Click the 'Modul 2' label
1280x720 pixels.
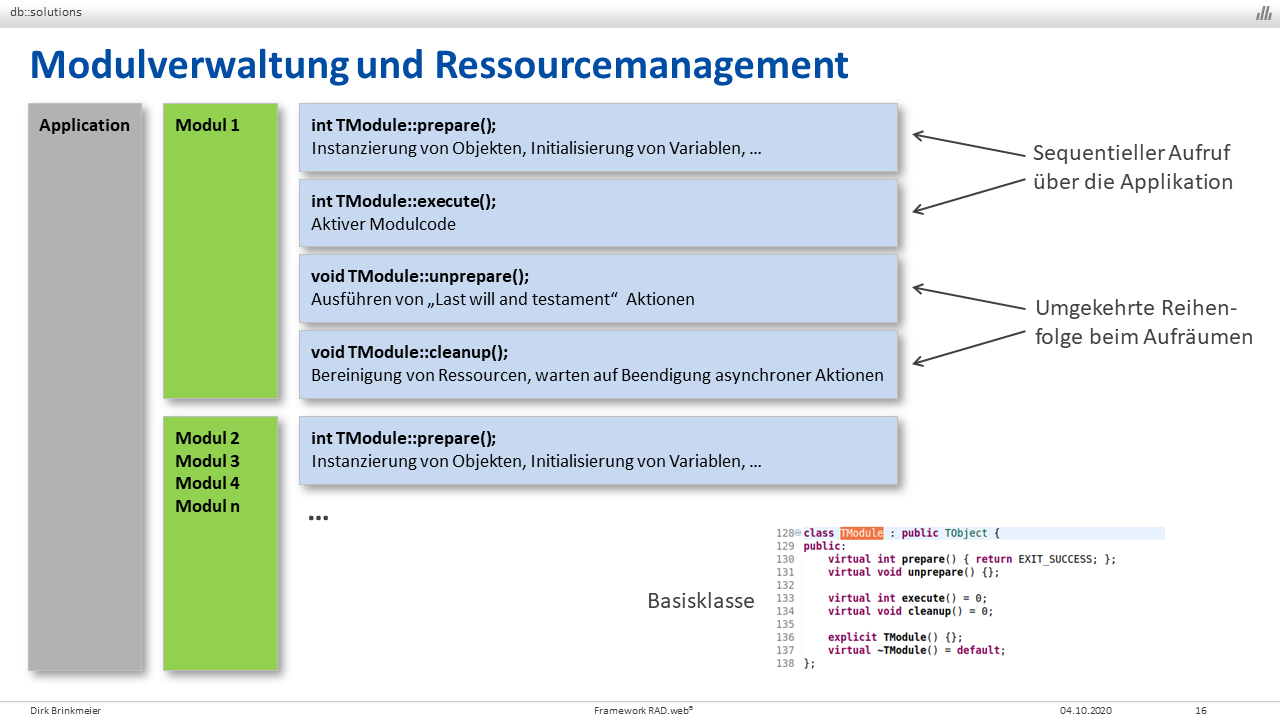pos(207,438)
